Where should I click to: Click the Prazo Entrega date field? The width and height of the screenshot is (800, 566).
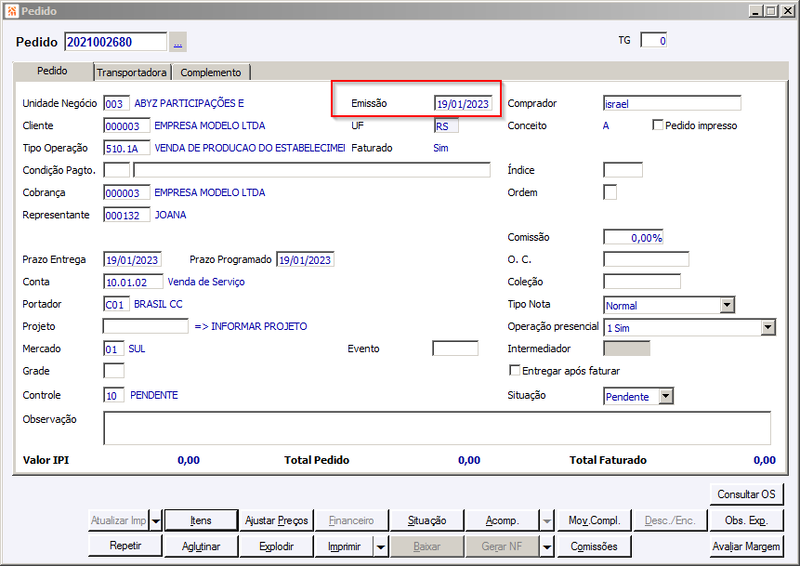133,260
